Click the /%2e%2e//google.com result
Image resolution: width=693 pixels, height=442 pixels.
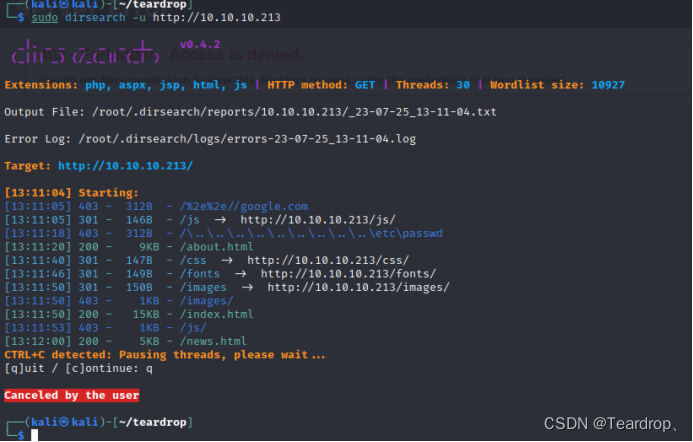244,206
